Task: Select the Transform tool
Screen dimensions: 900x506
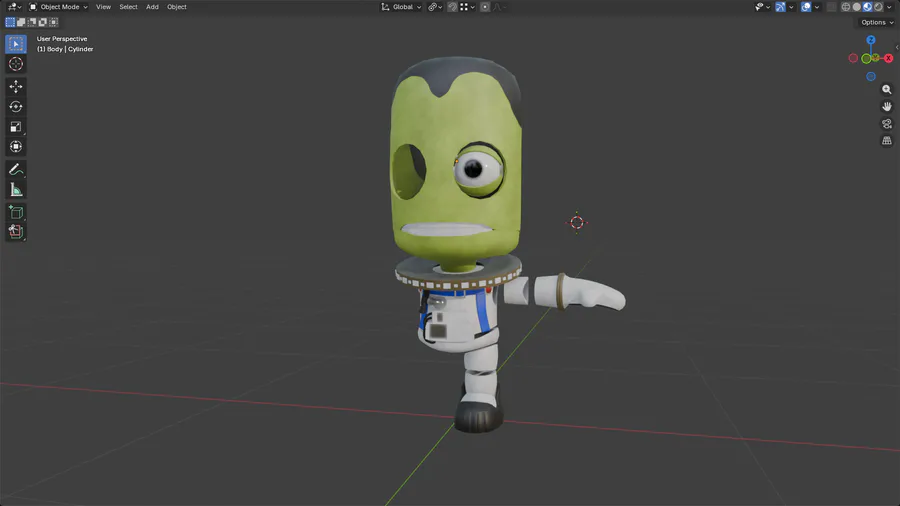Action: tap(15, 147)
